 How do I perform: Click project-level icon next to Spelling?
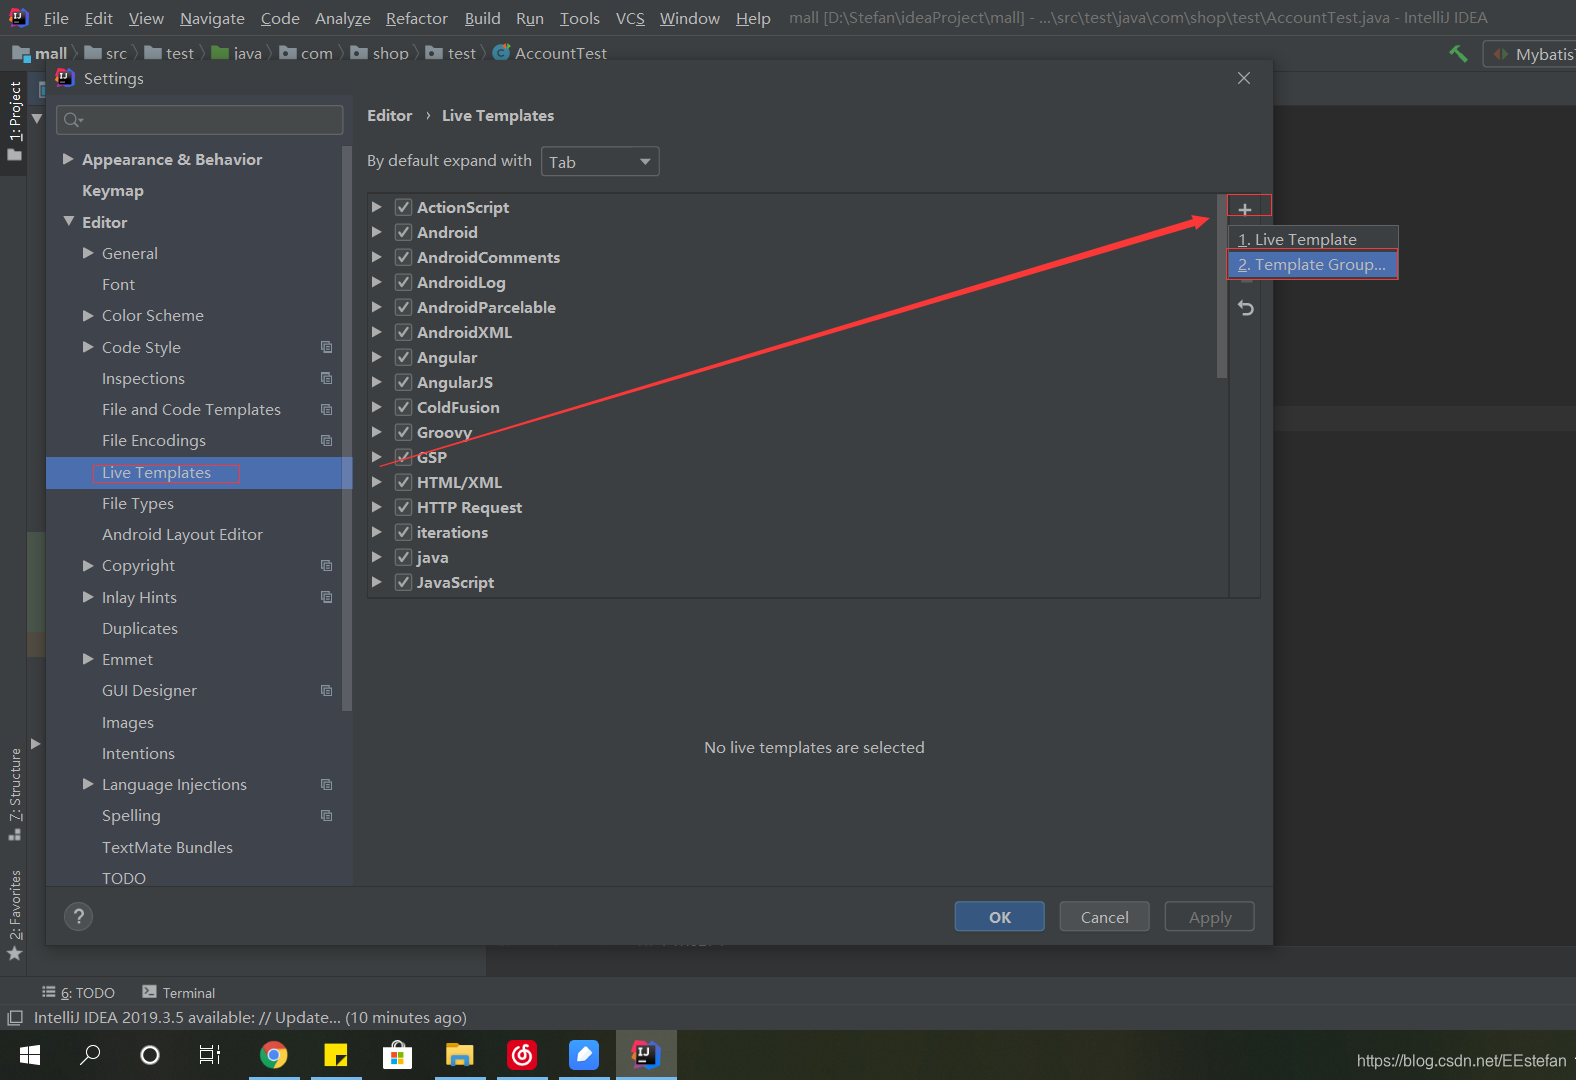coord(326,815)
